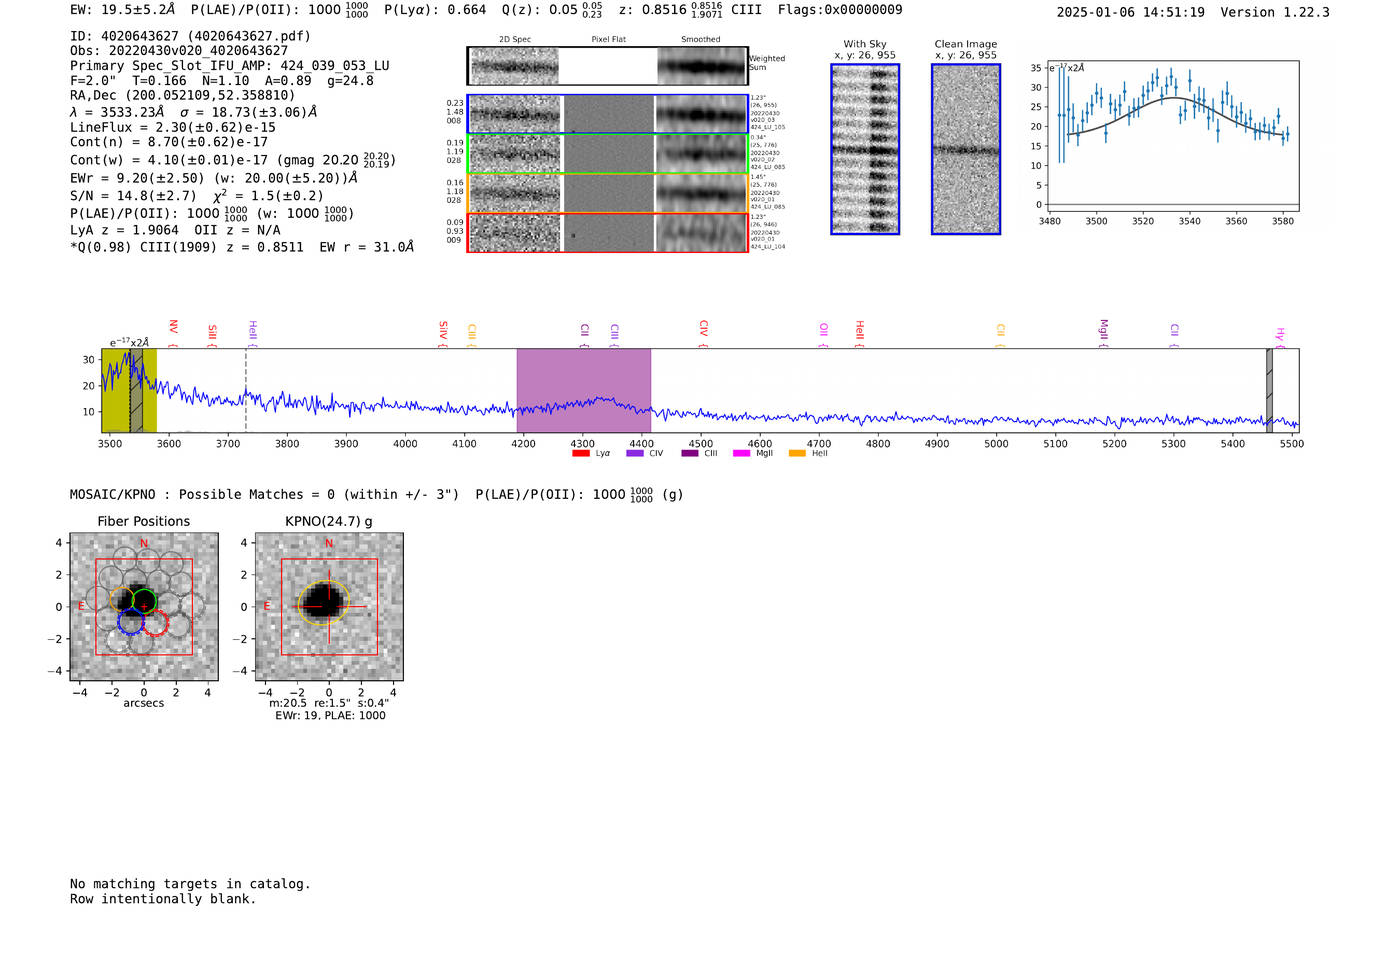Select the green-bordered 2D spectrum row

pos(608,153)
